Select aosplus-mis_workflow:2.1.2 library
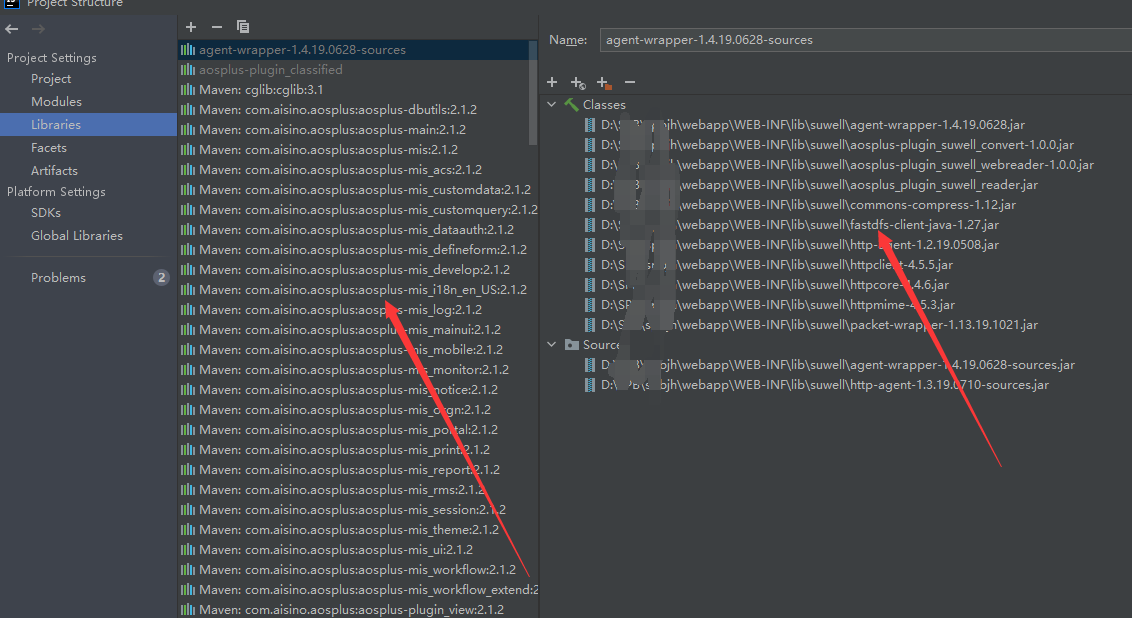The height and width of the screenshot is (618, 1132). 358,570
